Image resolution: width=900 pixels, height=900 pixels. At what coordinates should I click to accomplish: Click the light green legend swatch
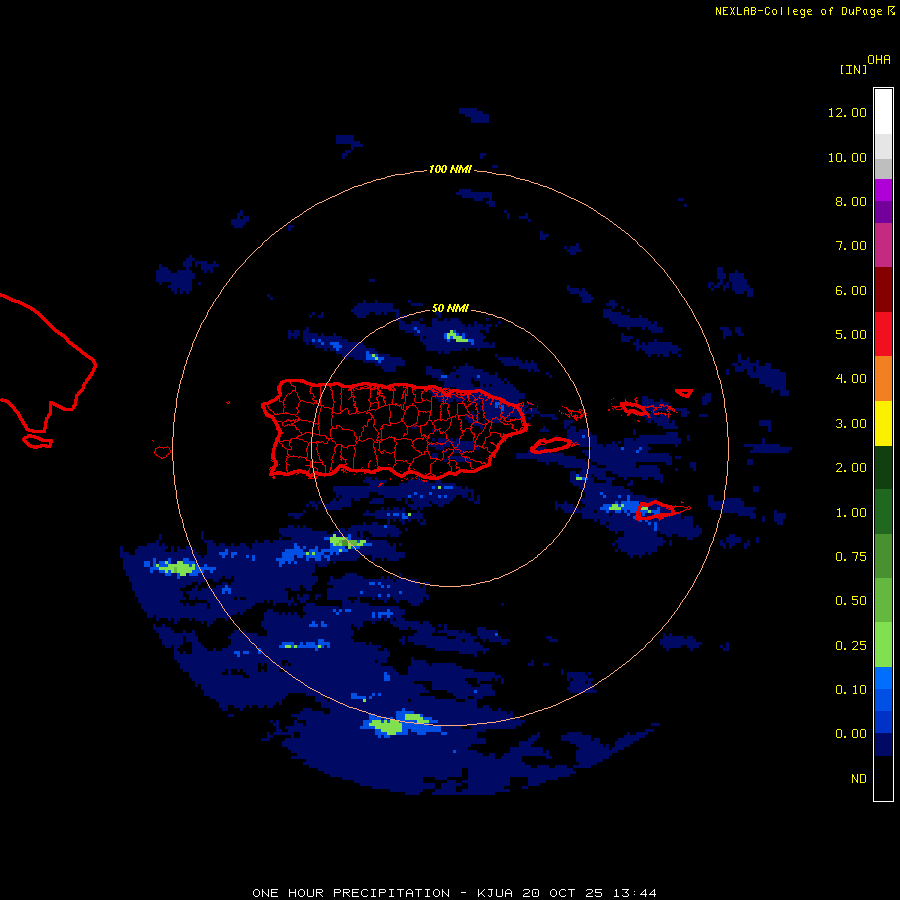click(883, 645)
